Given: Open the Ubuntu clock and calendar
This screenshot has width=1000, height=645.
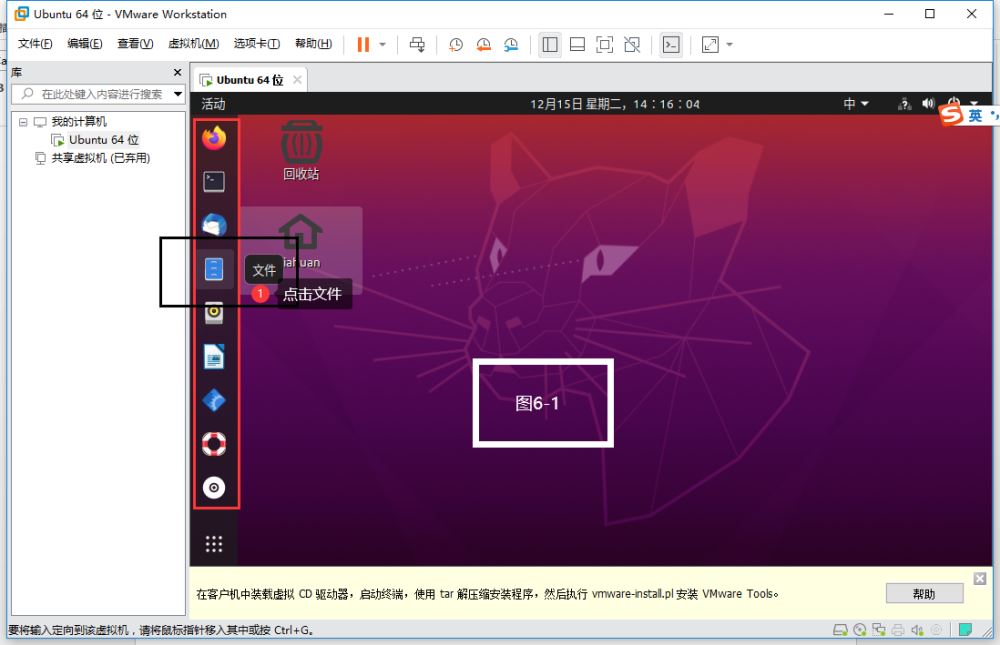Looking at the screenshot, I should (615, 104).
